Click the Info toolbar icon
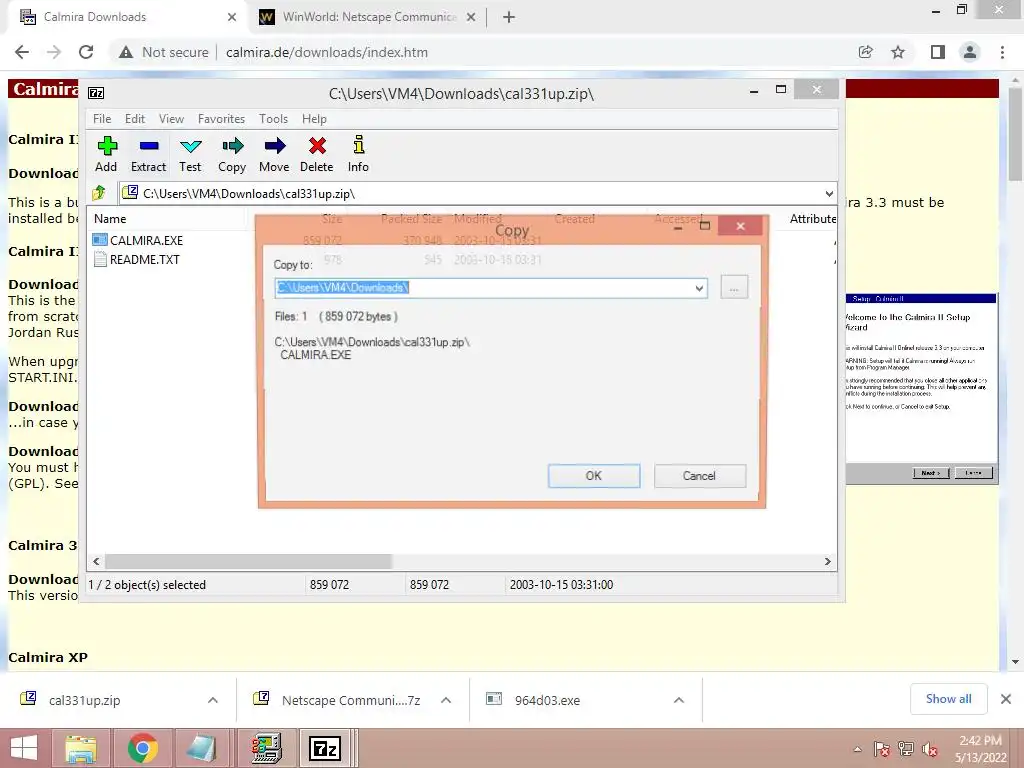The width and height of the screenshot is (1024, 768). point(358,154)
